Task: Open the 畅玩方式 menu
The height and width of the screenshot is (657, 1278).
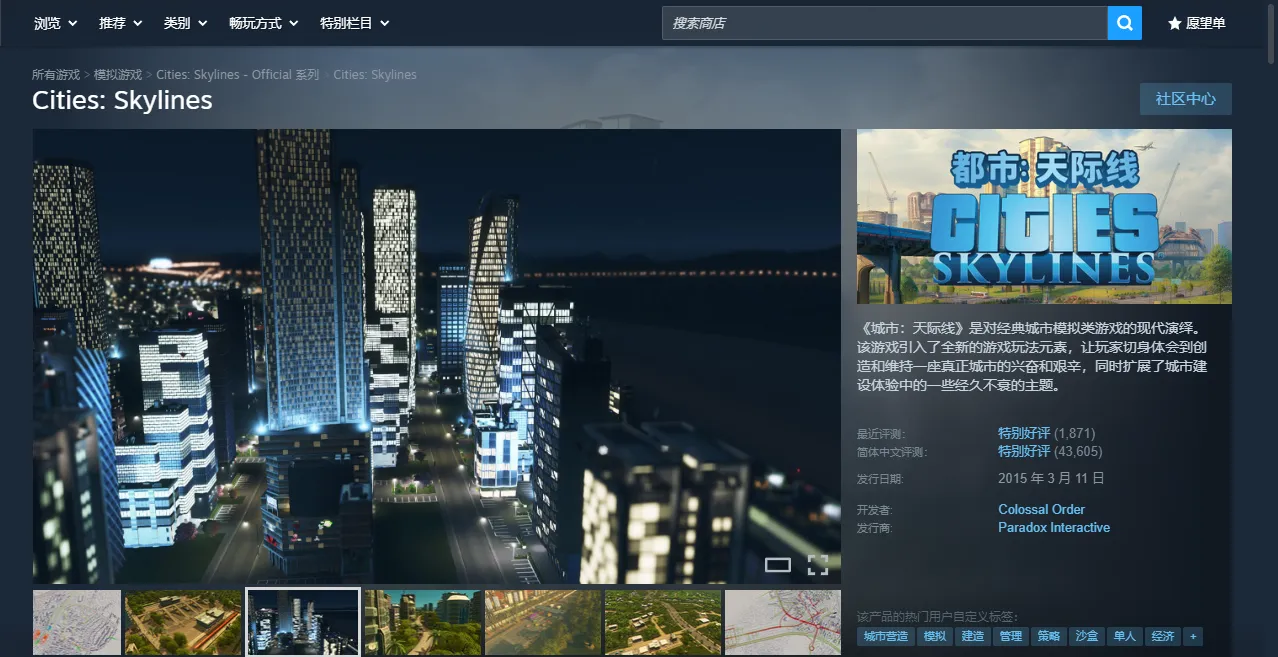Action: point(263,23)
